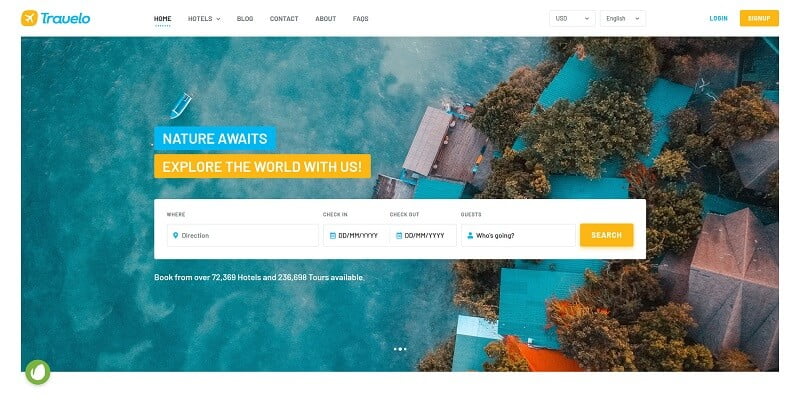Click the location pin icon in Direction field

176,236
